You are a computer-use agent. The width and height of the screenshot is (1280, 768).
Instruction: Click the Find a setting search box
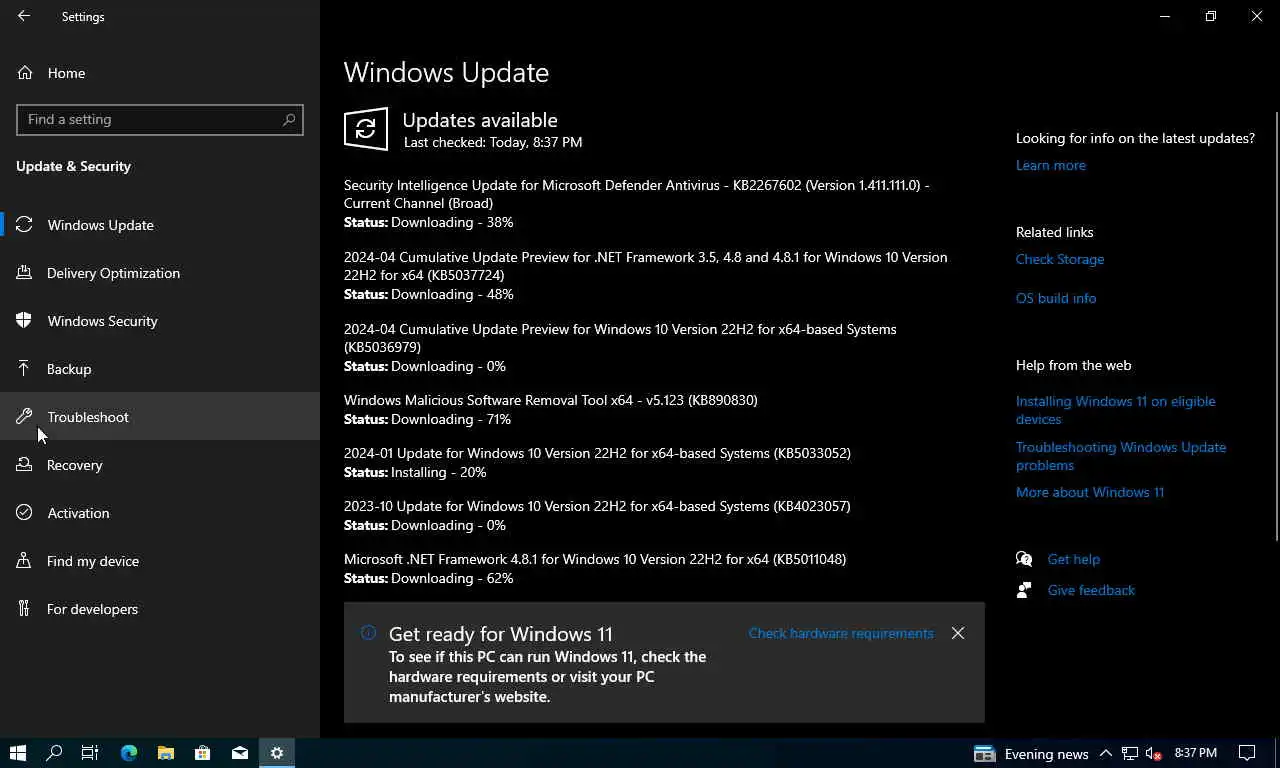pyautogui.click(x=160, y=119)
